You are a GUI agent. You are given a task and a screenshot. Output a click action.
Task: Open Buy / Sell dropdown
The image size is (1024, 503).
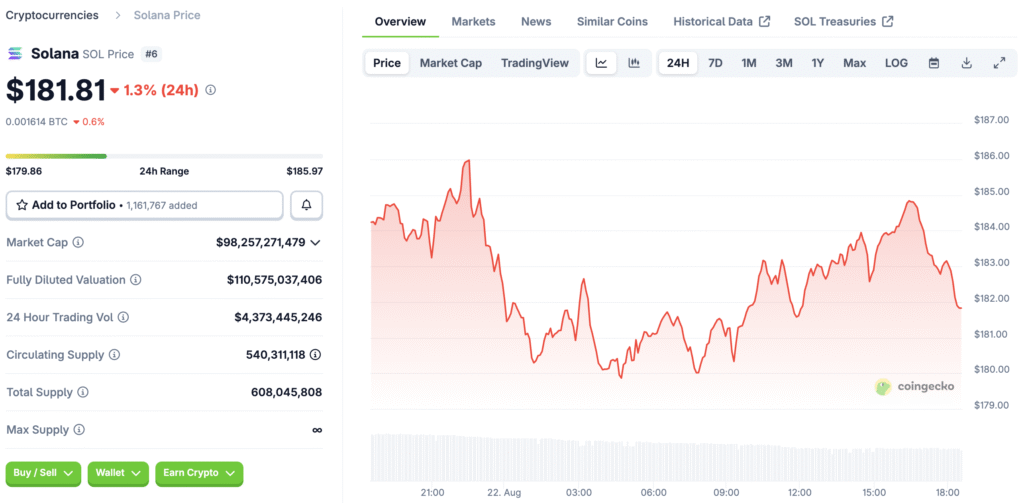43,473
